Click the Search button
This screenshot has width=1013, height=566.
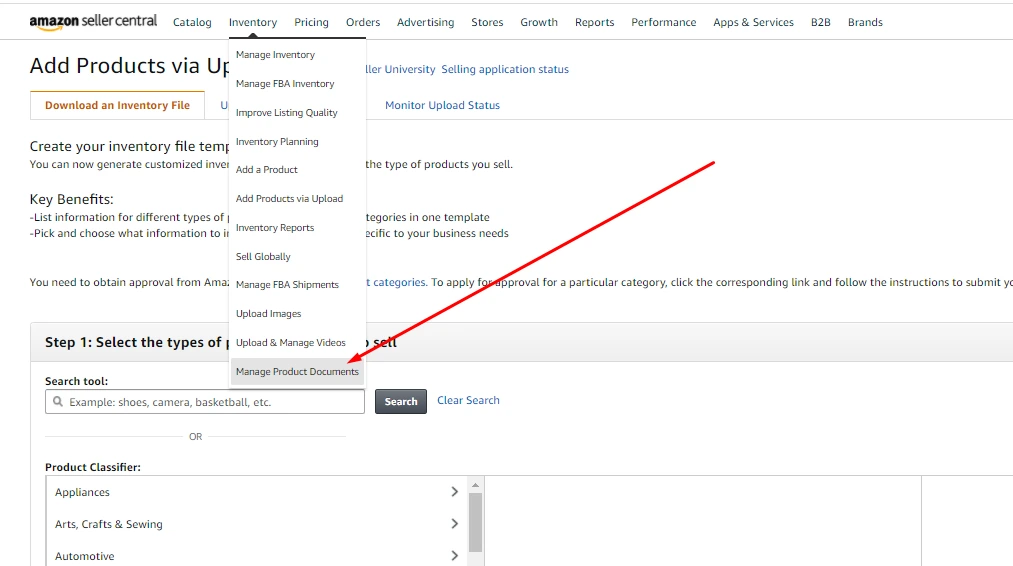[401, 401]
